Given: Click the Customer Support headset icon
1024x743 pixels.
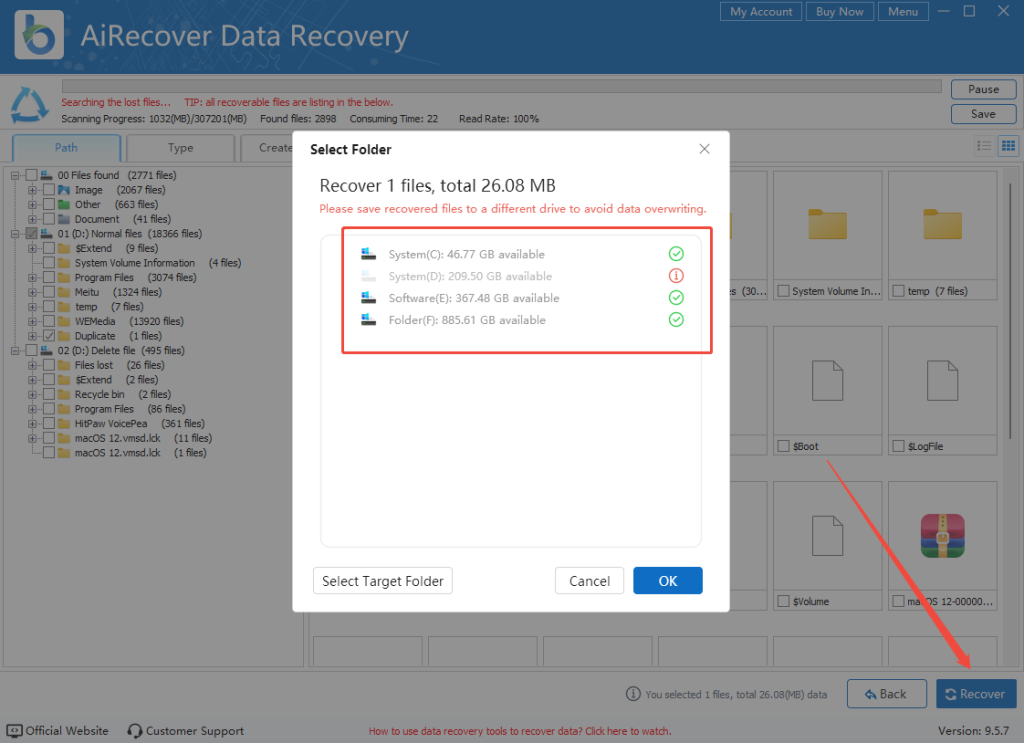Looking at the screenshot, I should (135, 731).
